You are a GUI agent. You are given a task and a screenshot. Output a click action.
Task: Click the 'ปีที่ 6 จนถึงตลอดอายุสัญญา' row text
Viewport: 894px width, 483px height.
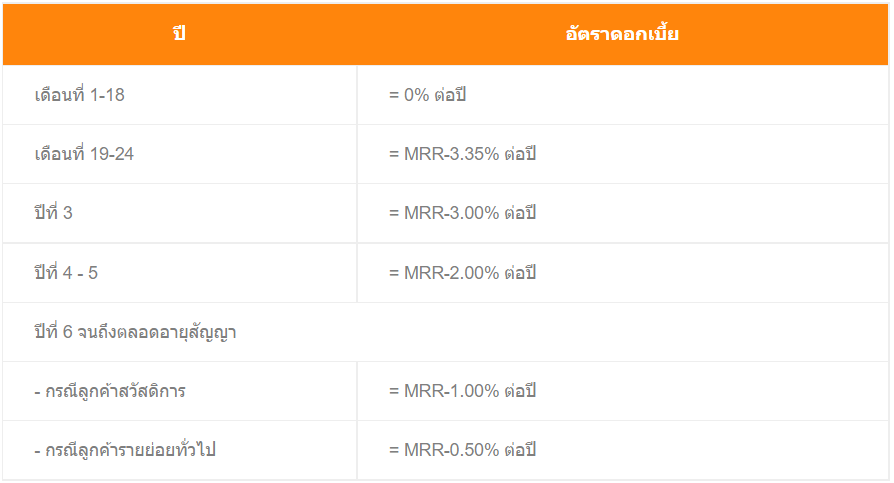pos(135,332)
